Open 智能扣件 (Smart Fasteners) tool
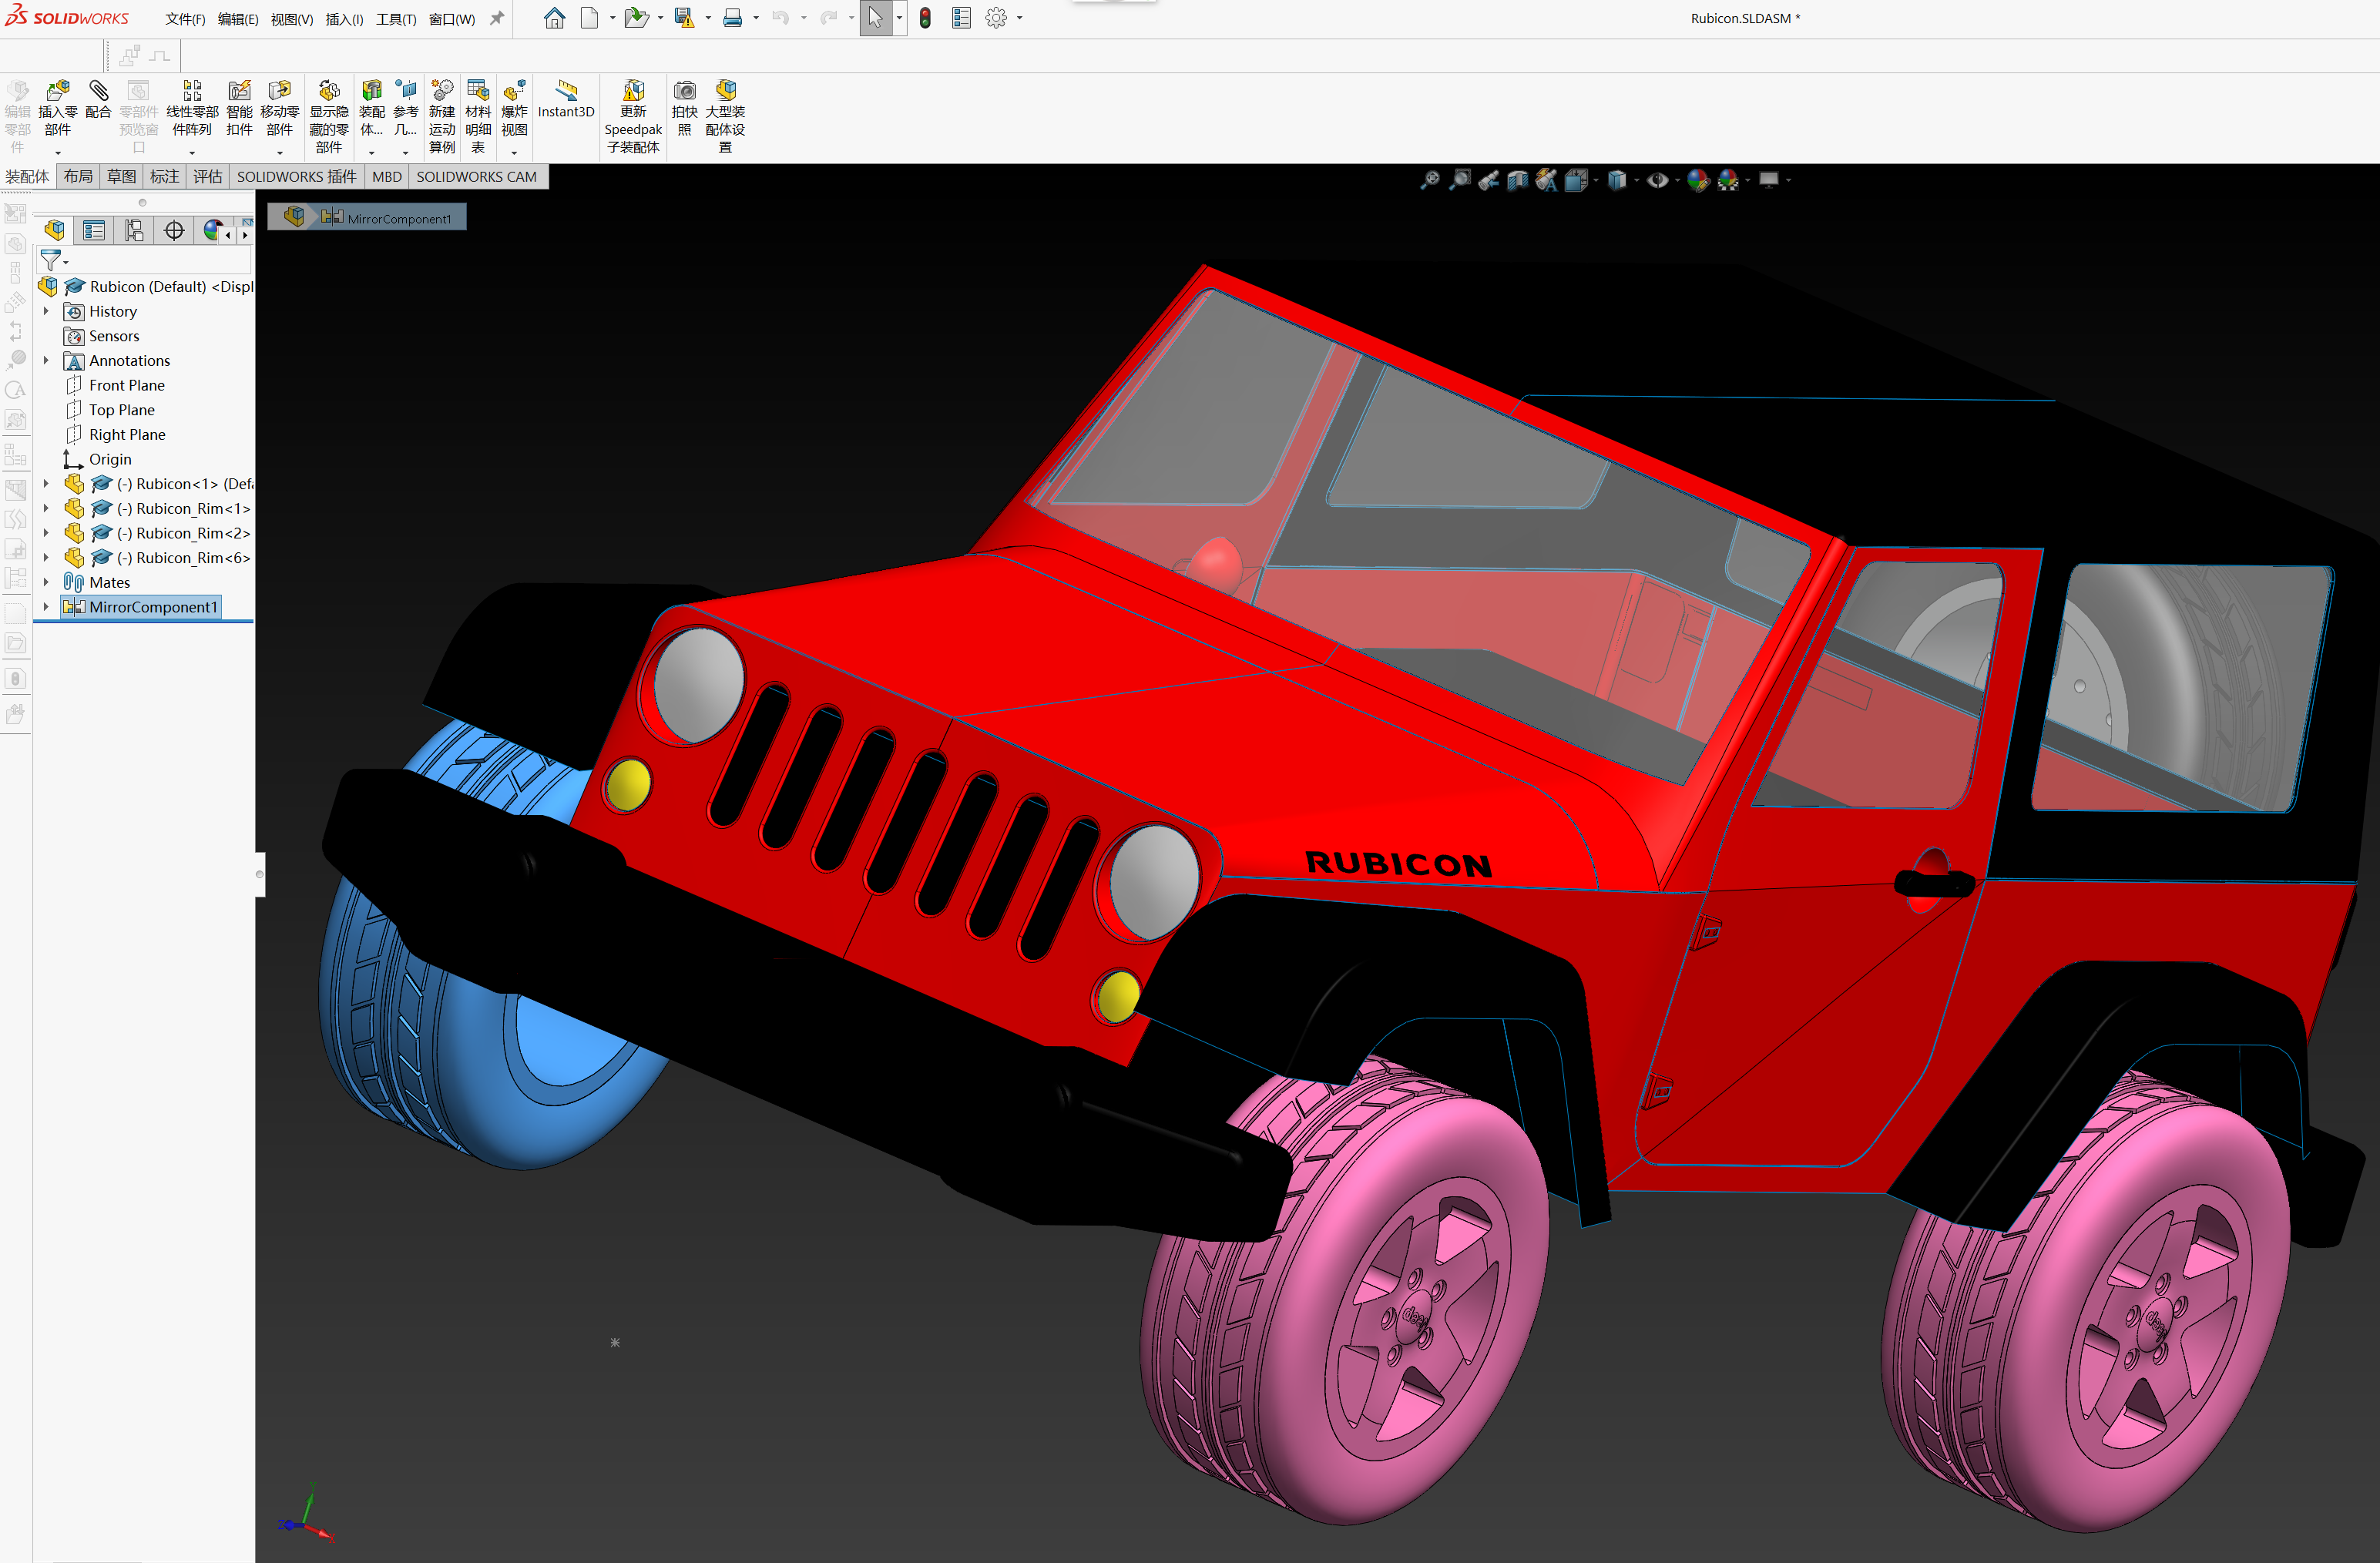Viewport: 2380px width, 1563px height. point(239,108)
